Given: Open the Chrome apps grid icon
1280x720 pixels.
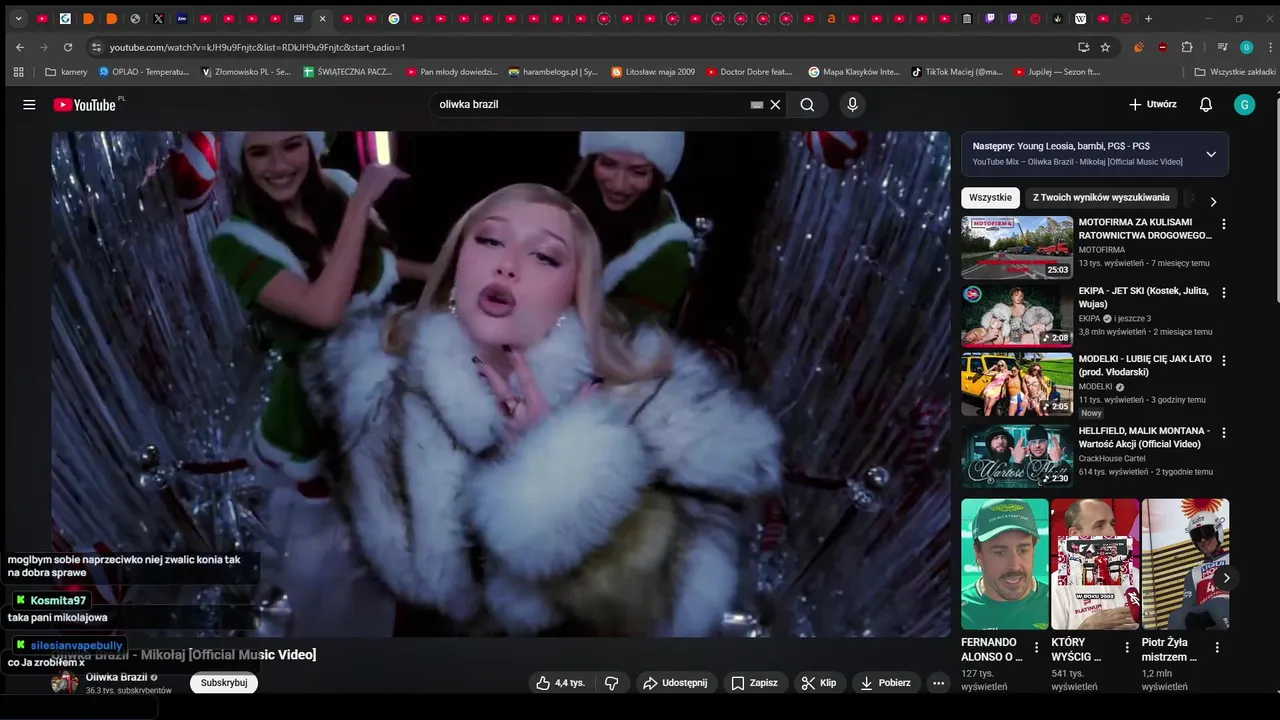Looking at the screenshot, I should pos(18,72).
